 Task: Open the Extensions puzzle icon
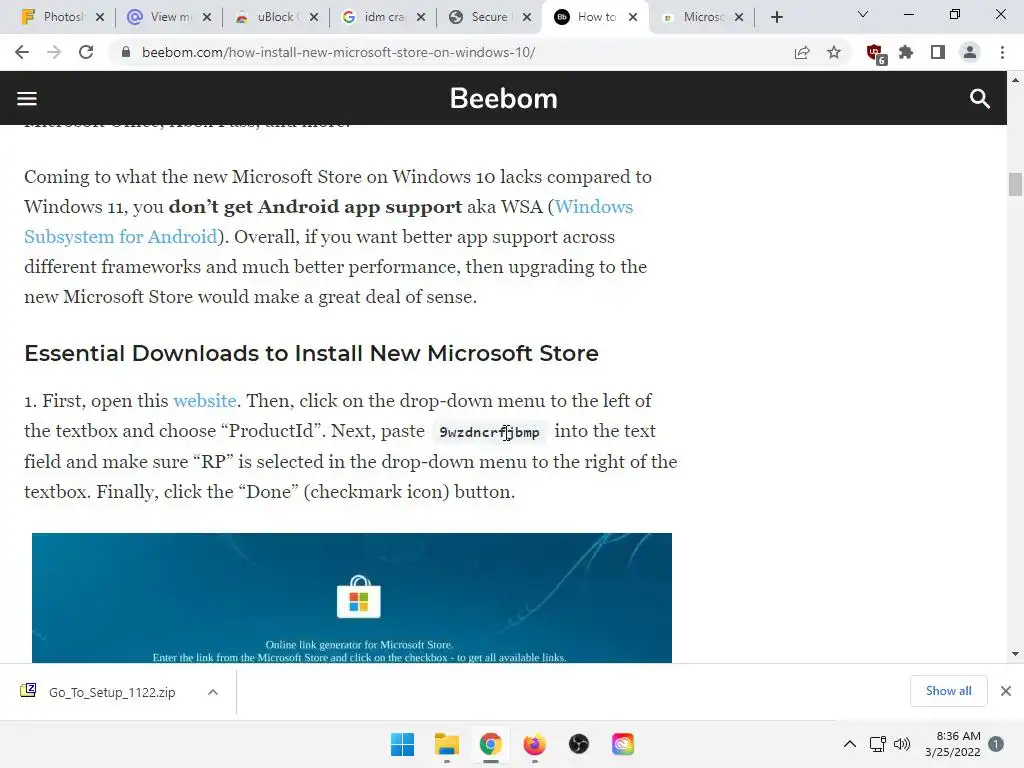[906, 52]
